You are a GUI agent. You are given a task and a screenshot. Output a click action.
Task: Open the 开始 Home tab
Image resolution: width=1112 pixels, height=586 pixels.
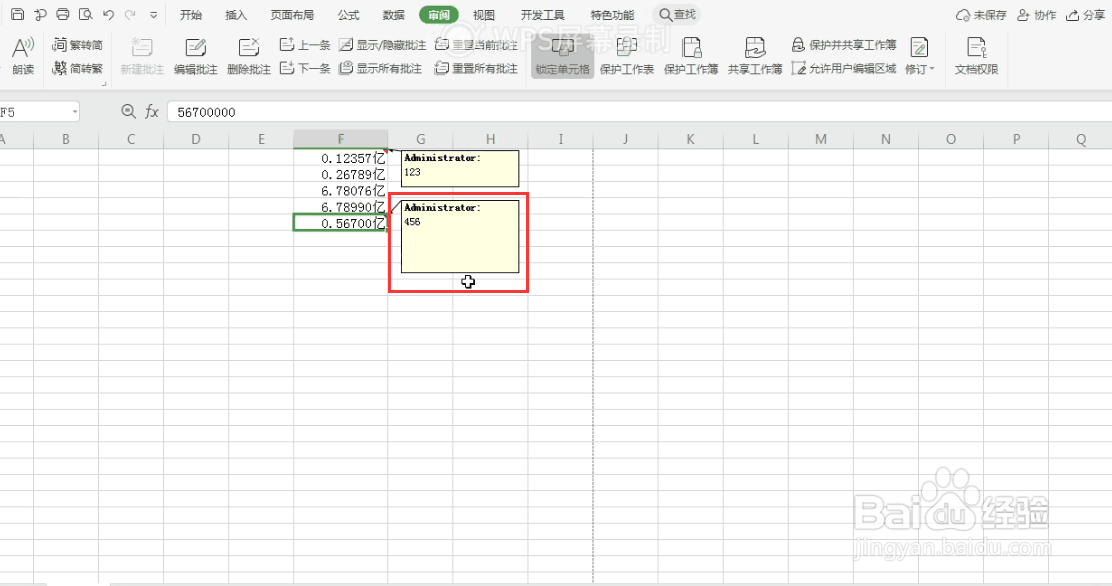click(191, 15)
